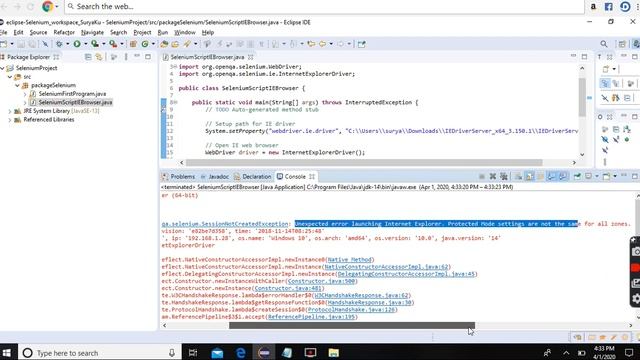Collapse All in Package Explorer
The height and width of the screenshot is (360, 640).
click(x=88, y=57)
